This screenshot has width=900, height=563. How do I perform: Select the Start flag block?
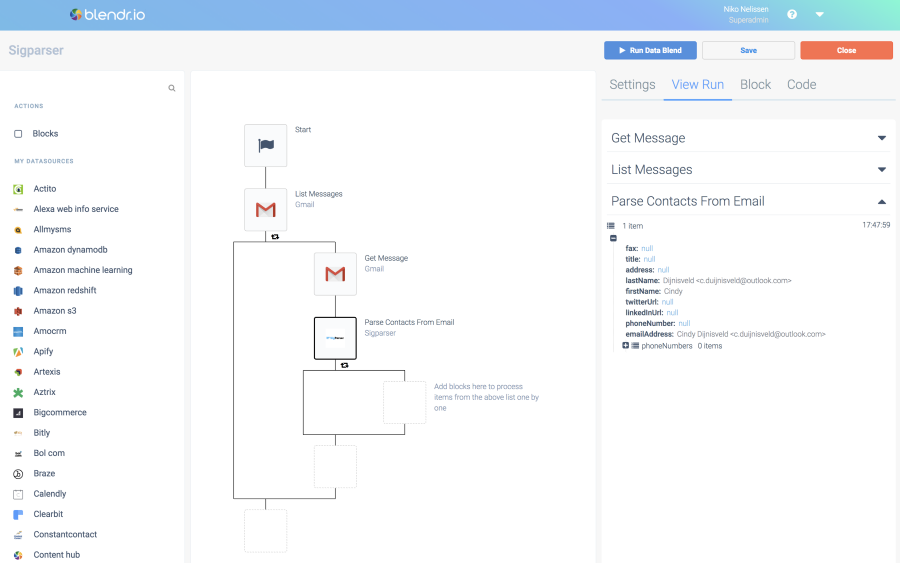click(266, 145)
